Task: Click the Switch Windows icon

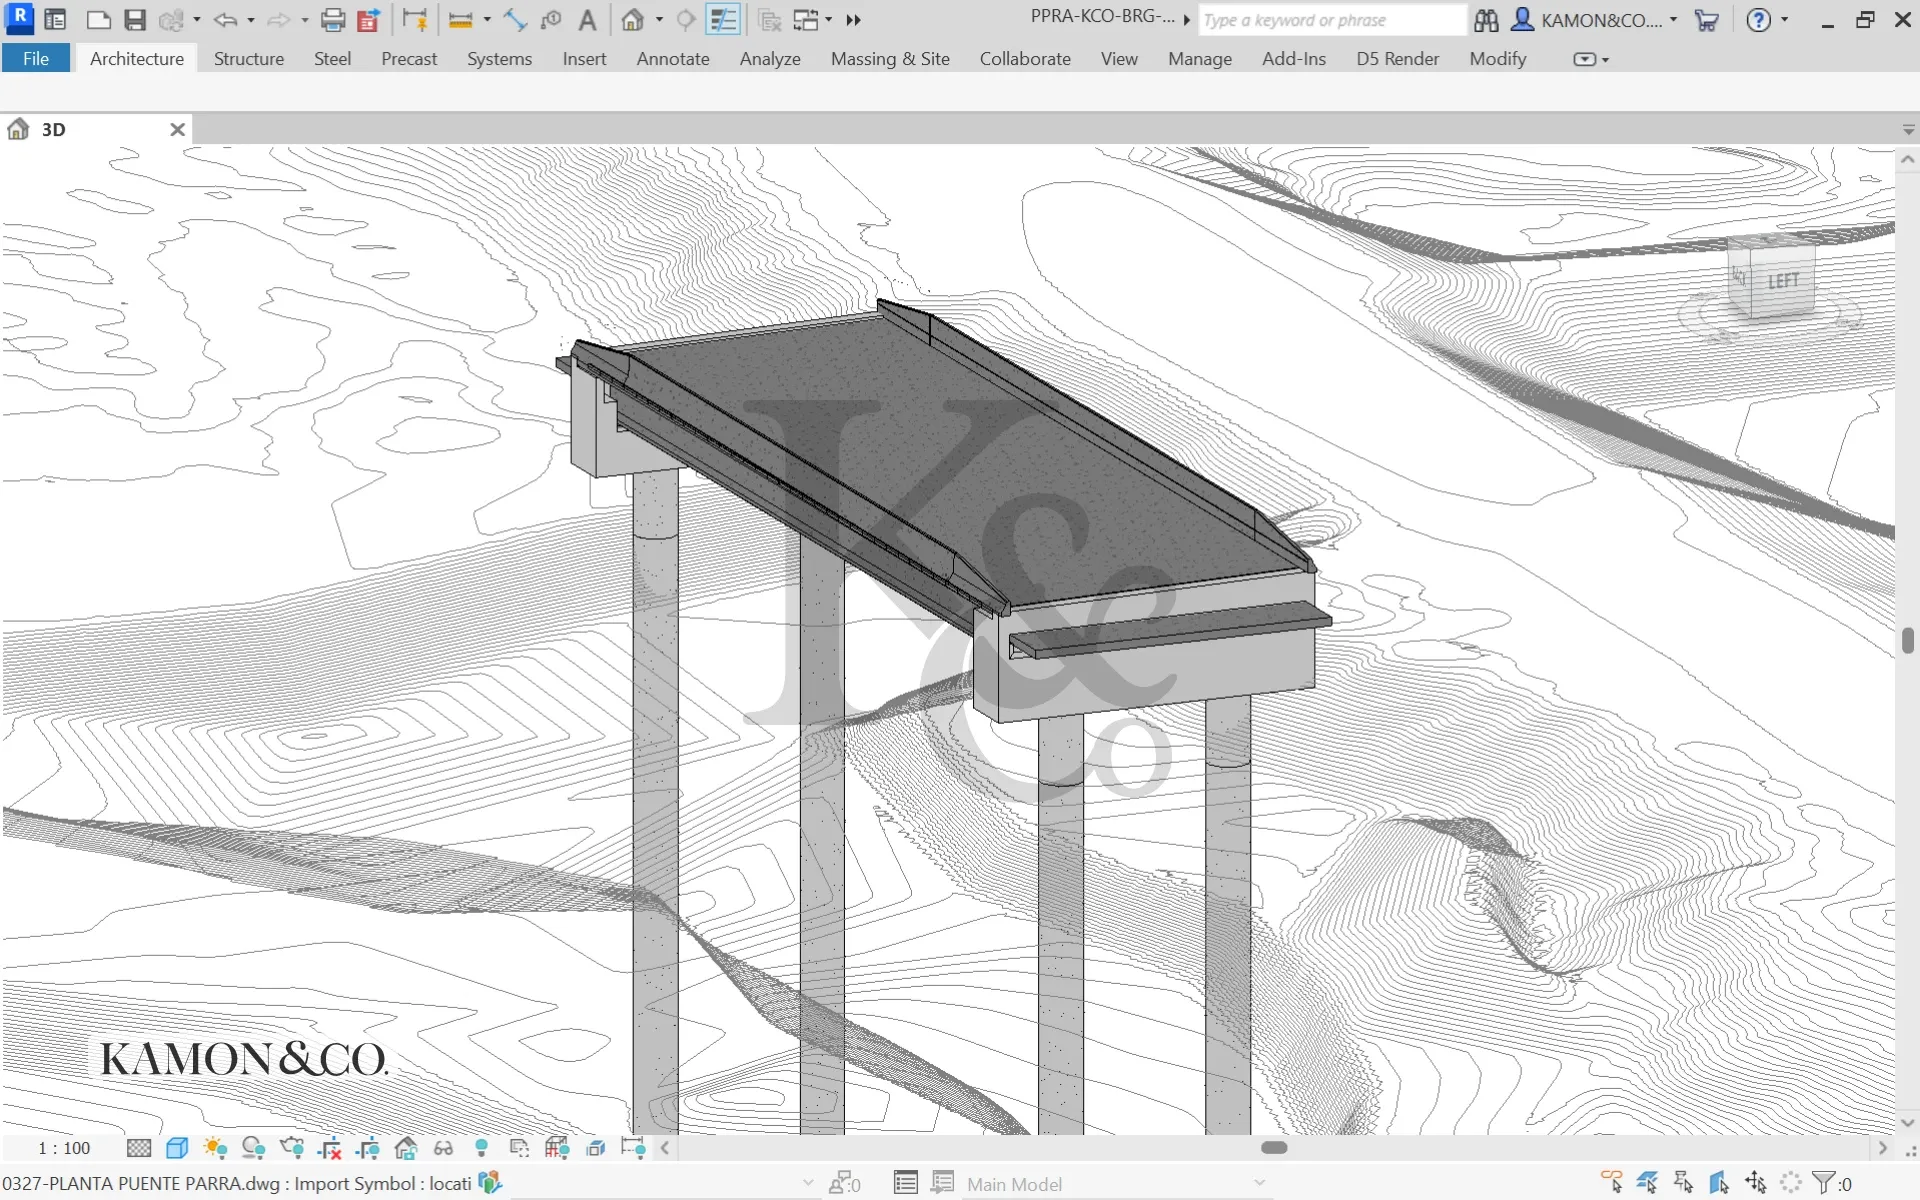Action: point(806,20)
